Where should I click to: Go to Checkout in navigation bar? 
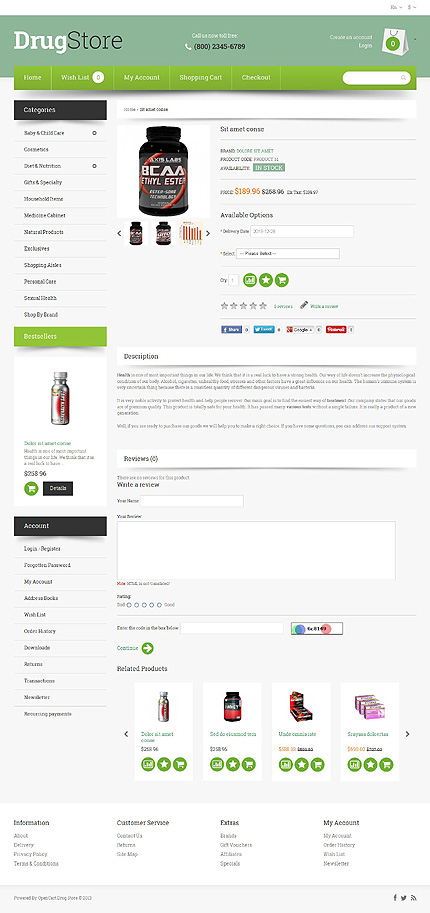pos(256,77)
